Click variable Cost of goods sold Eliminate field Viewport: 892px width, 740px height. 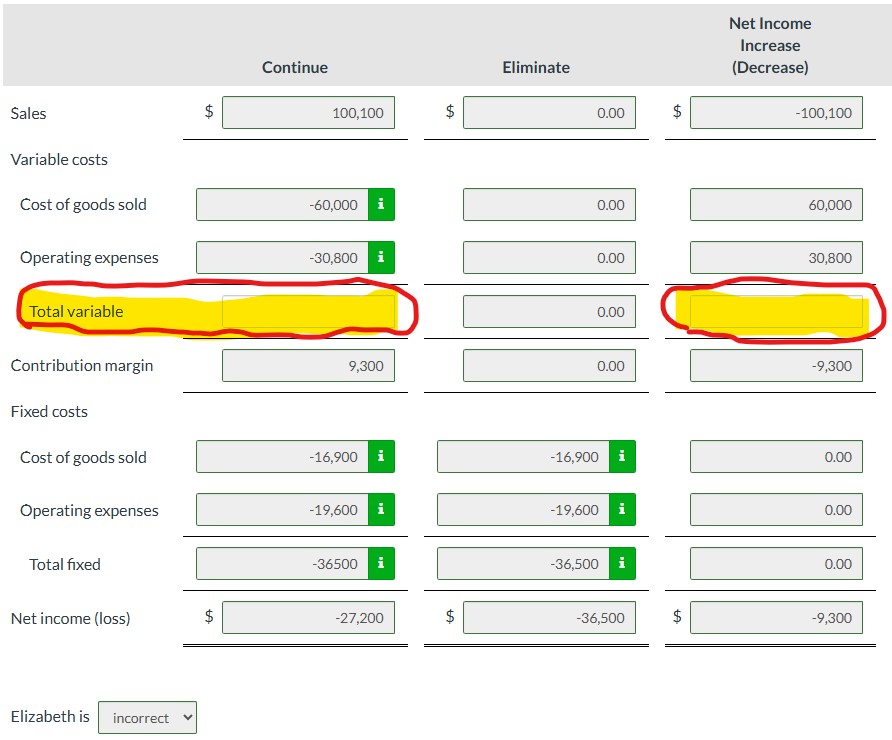[x=550, y=204]
